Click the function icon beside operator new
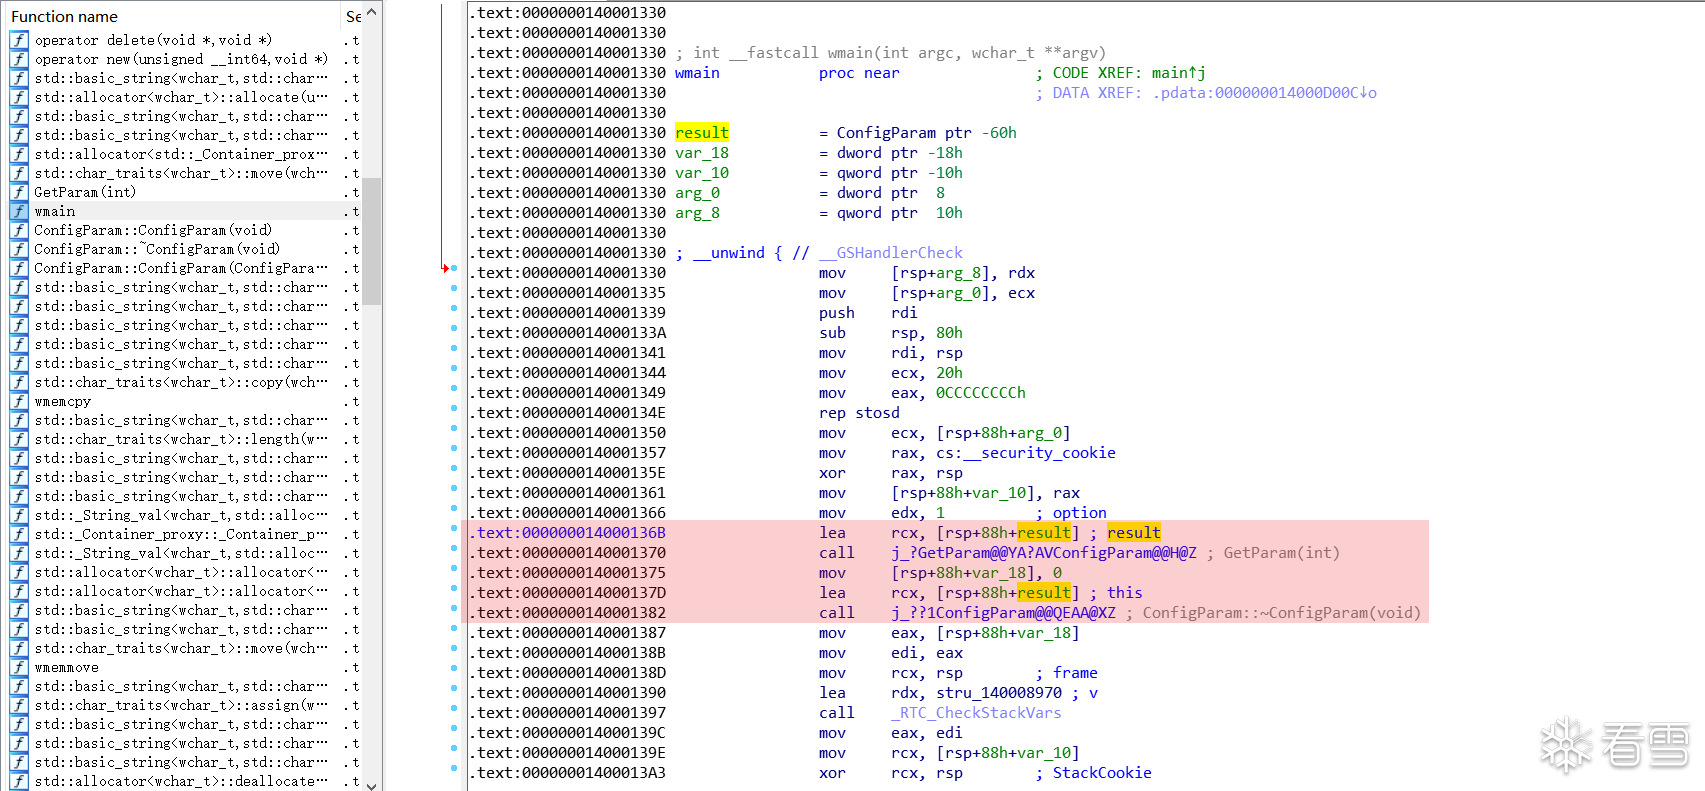 coord(19,59)
